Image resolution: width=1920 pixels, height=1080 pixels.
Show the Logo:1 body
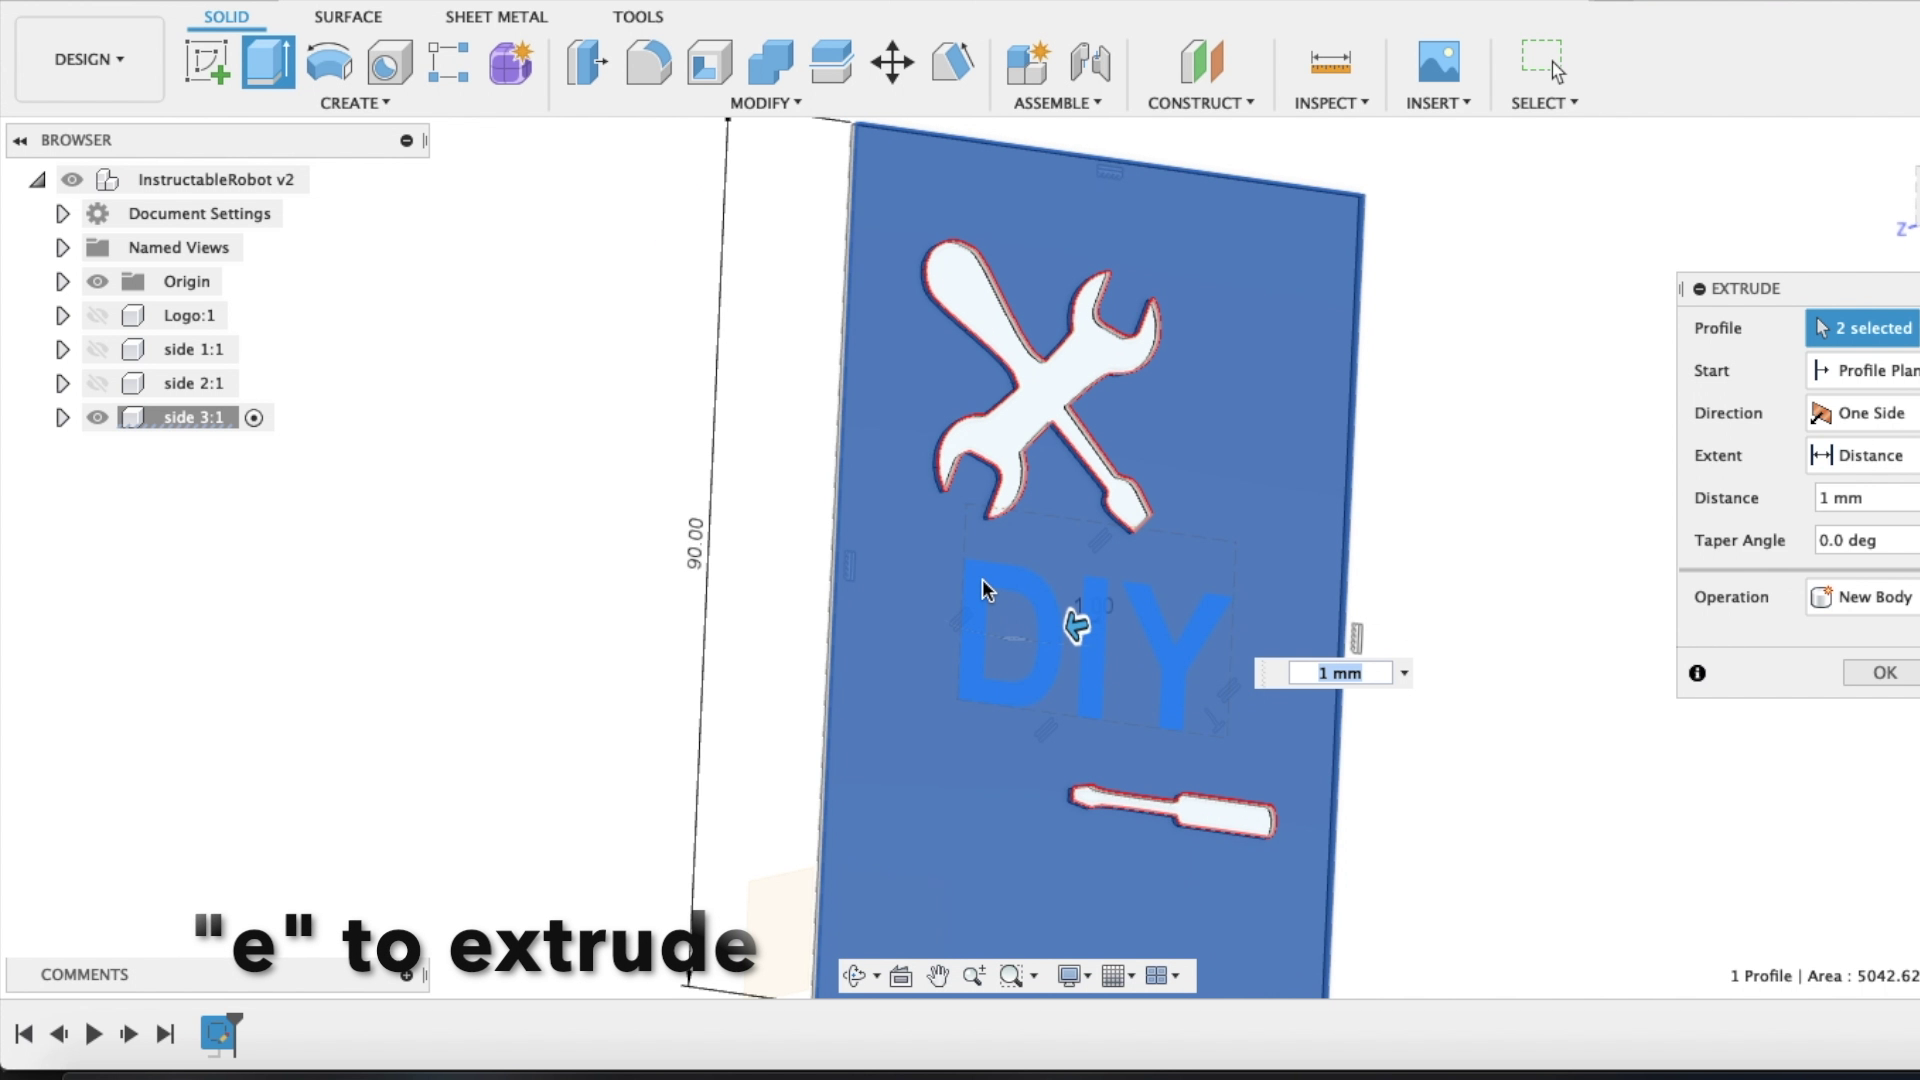(97, 315)
